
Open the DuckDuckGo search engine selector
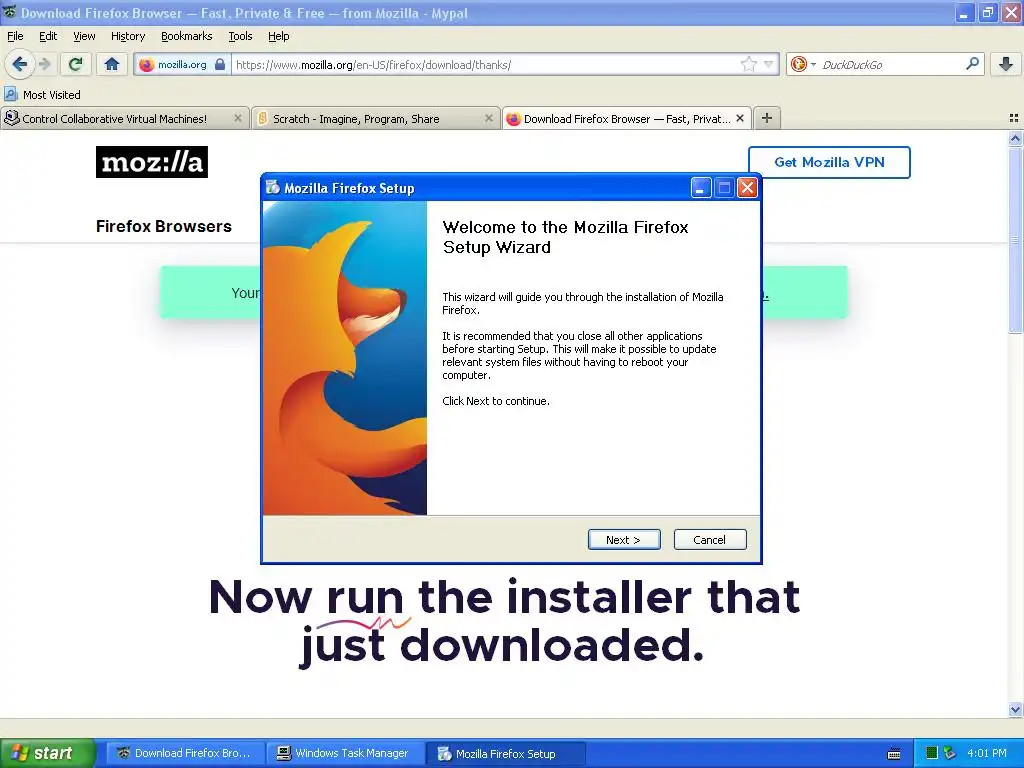click(x=803, y=64)
